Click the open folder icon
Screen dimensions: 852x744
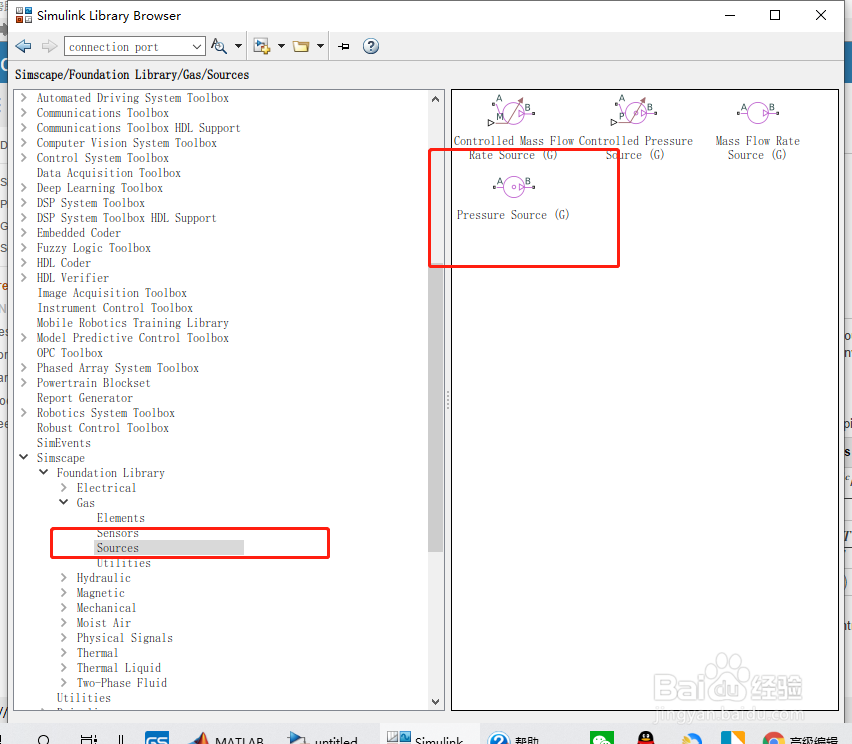click(x=301, y=46)
